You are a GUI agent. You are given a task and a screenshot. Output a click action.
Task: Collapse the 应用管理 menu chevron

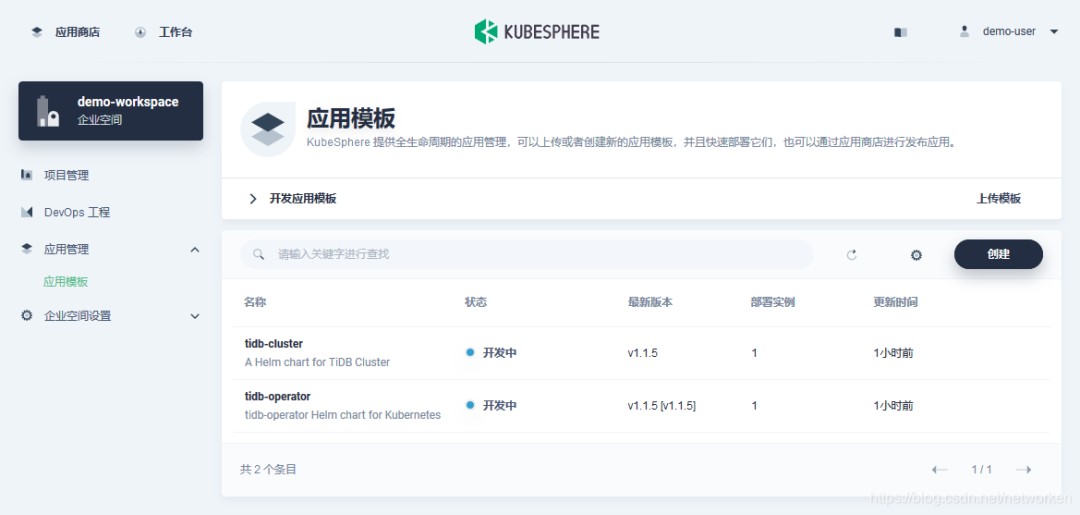tap(195, 249)
